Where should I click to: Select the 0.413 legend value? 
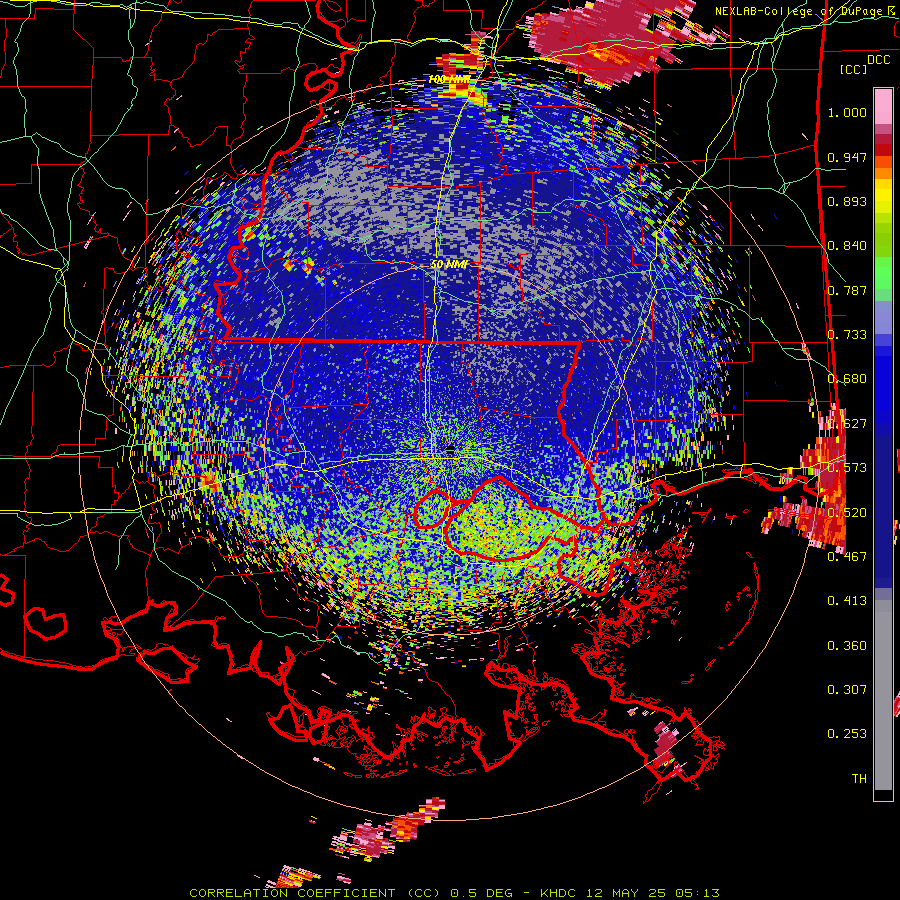tap(847, 601)
